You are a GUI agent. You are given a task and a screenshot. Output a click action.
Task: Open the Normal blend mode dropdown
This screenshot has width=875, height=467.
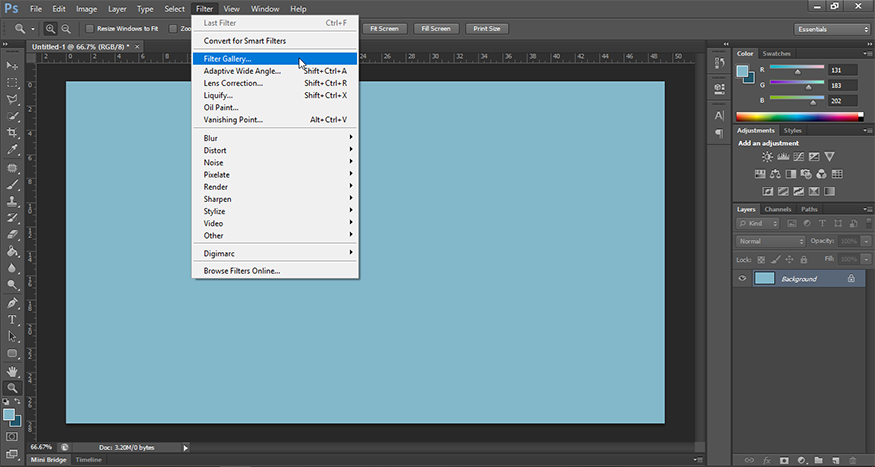click(771, 241)
